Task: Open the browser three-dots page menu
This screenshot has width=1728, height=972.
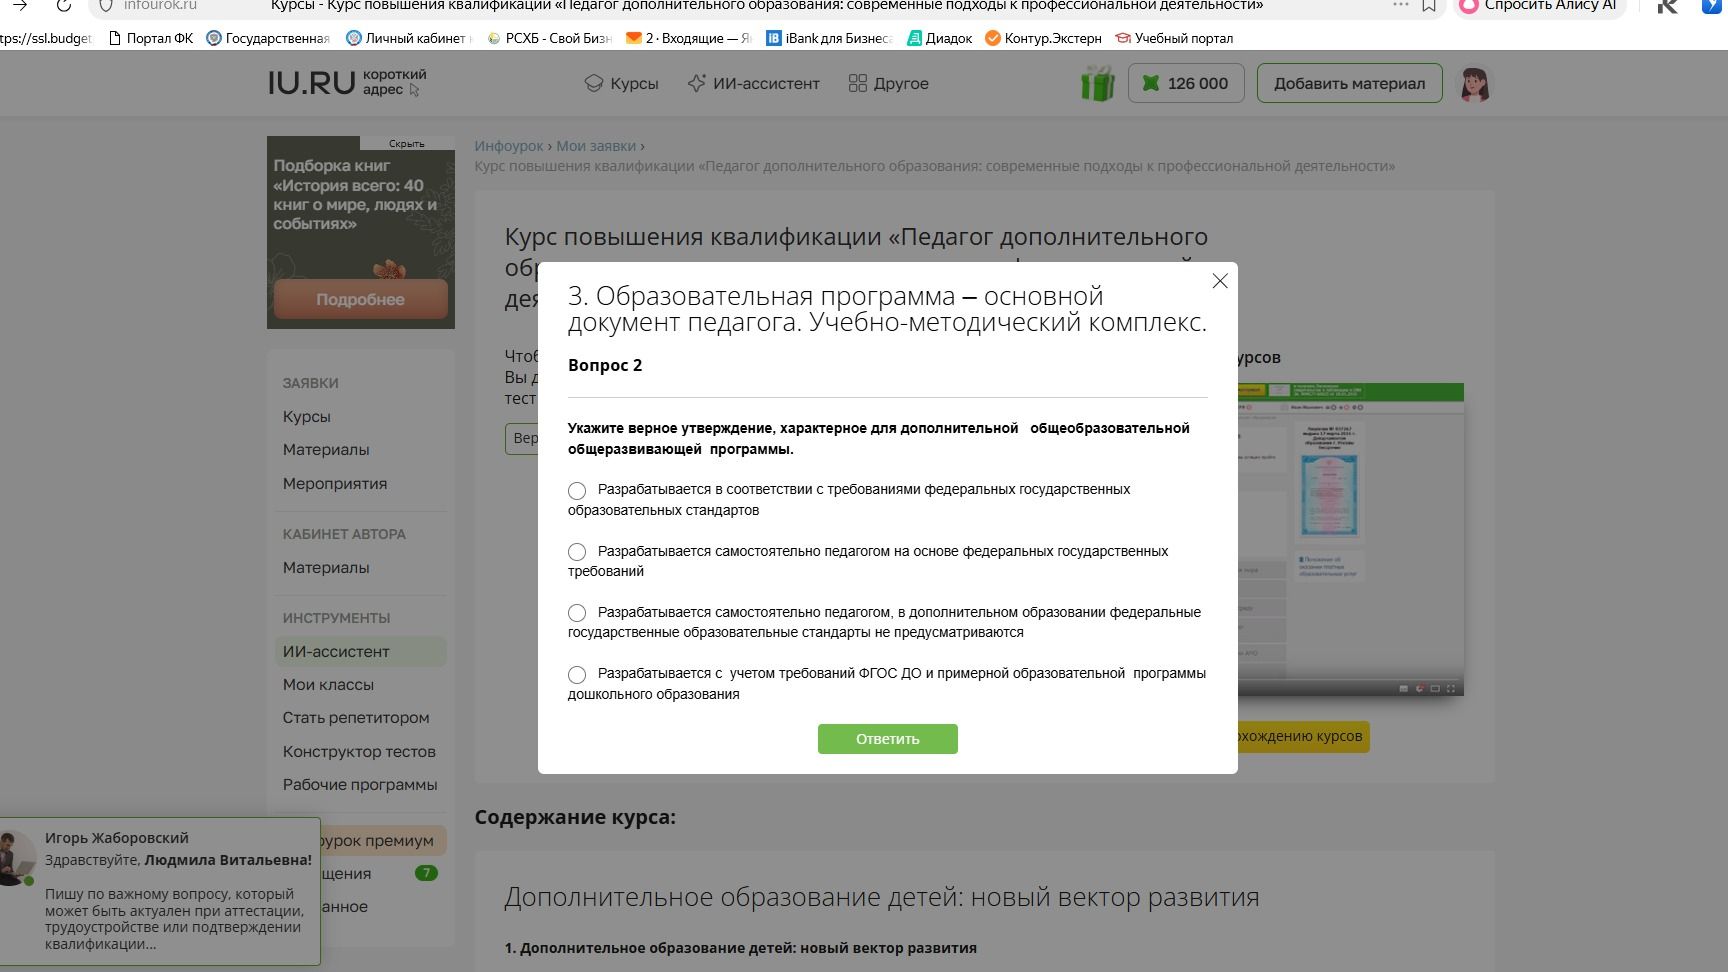Action: pos(1401,5)
